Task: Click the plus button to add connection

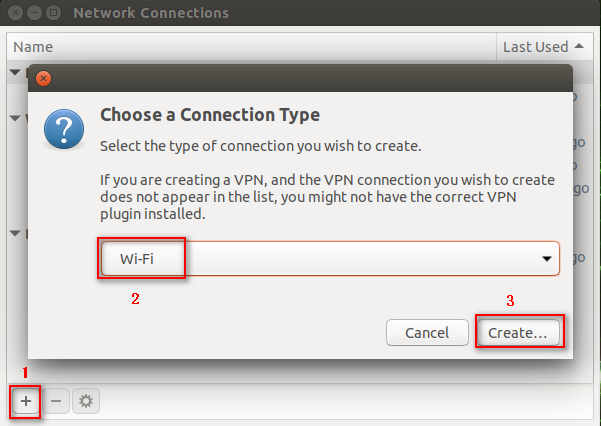Action: [x=26, y=401]
